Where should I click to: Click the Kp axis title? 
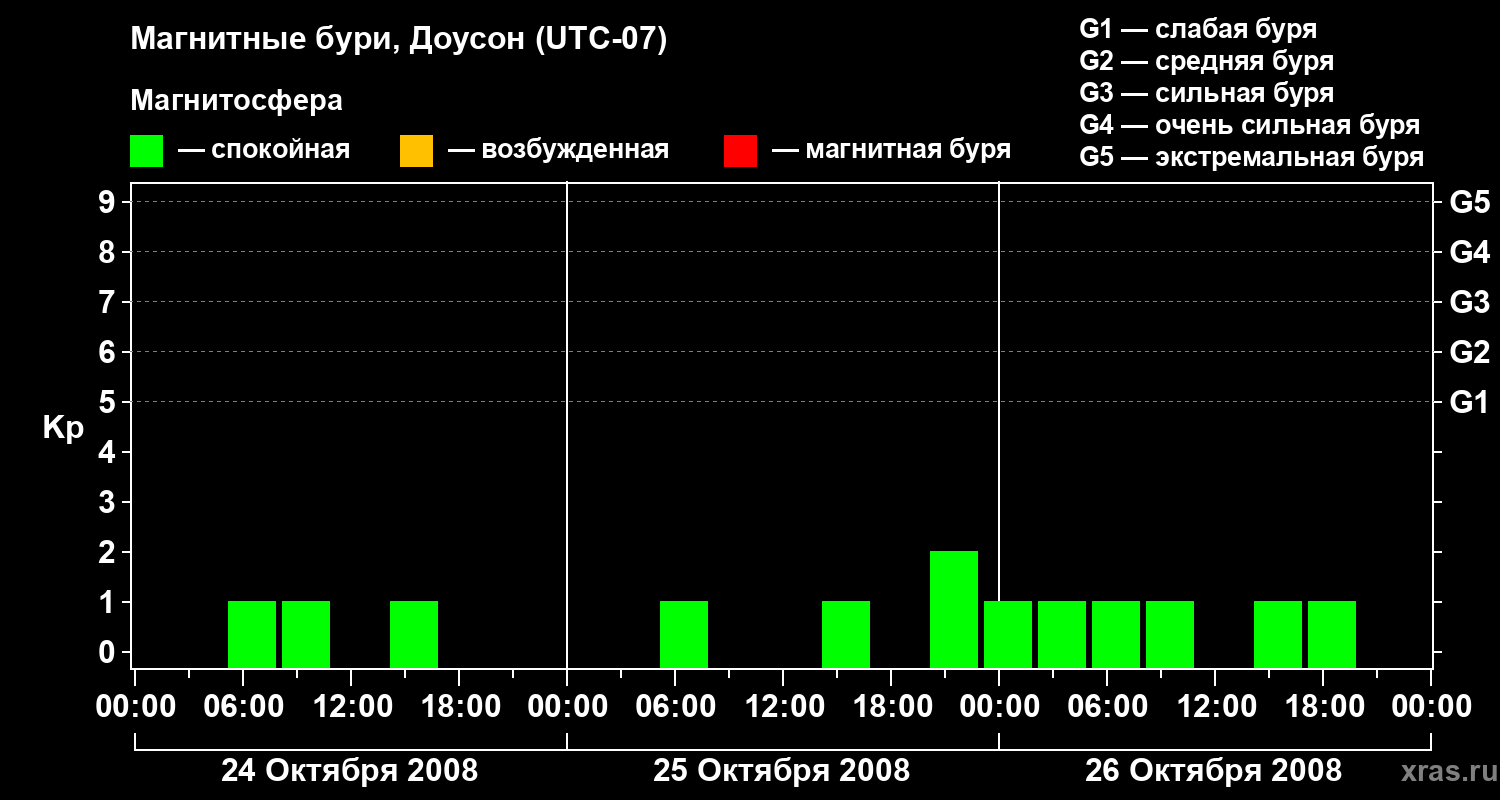click(64, 428)
